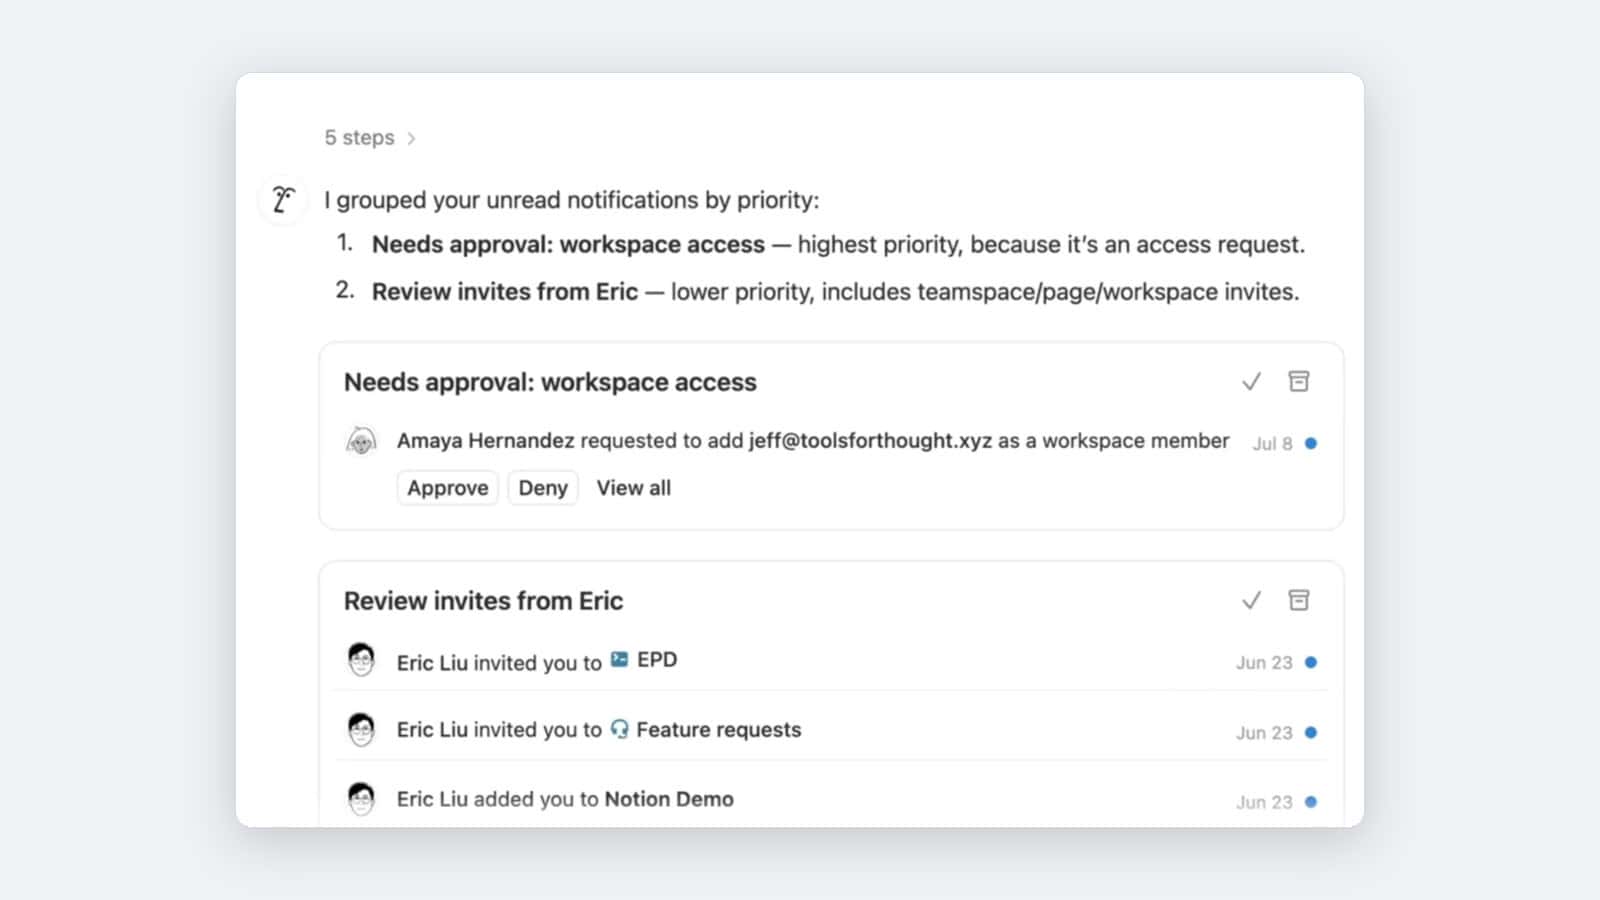Toggle unread dot on Amaya's Jul 8 notification
Viewport: 1600px width, 900px height.
(1311, 443)
